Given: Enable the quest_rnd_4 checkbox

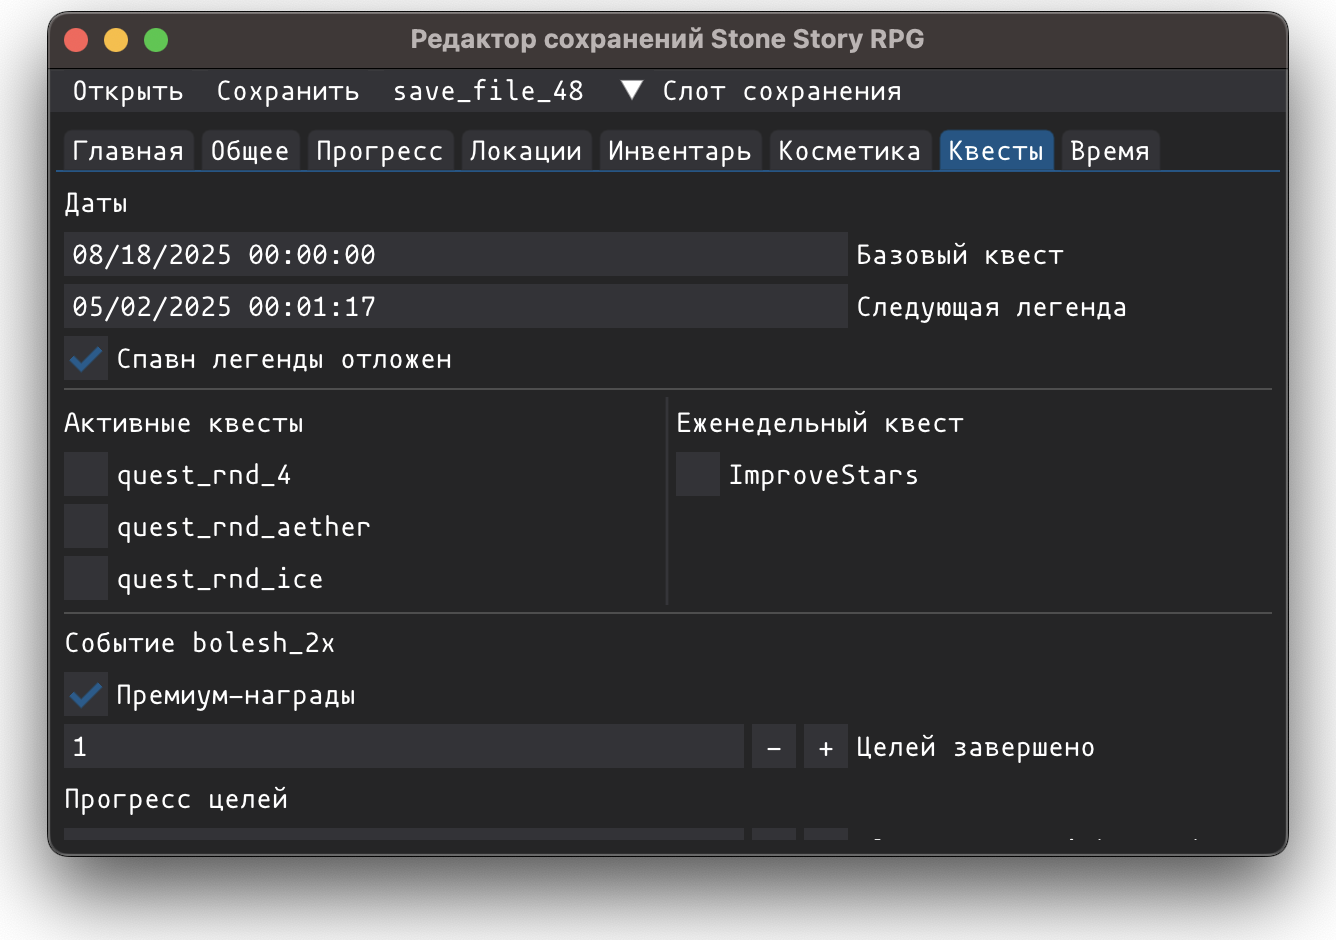Looking at the screenshot, I should click(x=86, y=475).
